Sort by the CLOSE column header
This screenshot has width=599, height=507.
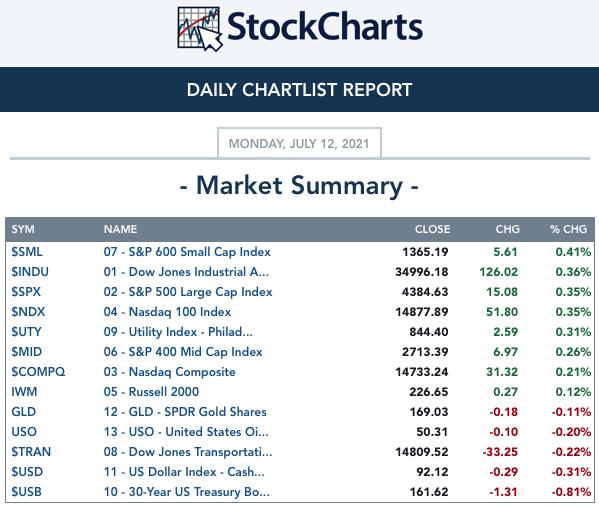[x=432, y=229]
